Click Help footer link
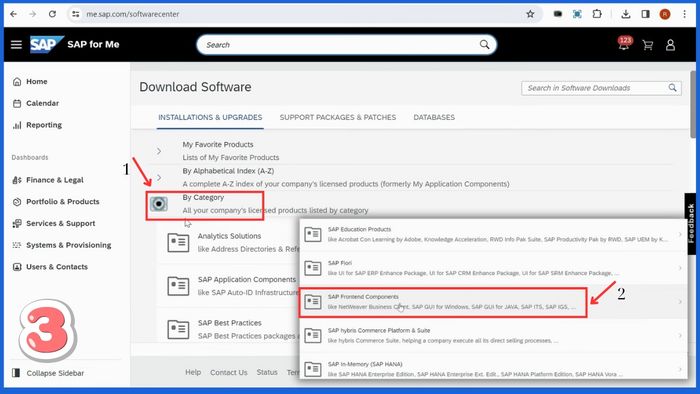This screenshot has width=700, height=394. click(193, 372)
